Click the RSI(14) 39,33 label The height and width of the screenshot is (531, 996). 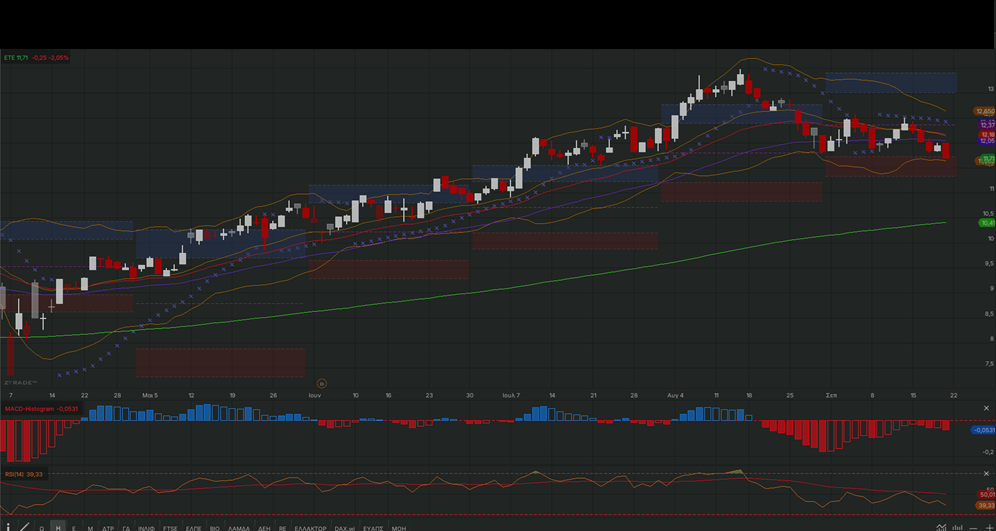click(24, 474)
